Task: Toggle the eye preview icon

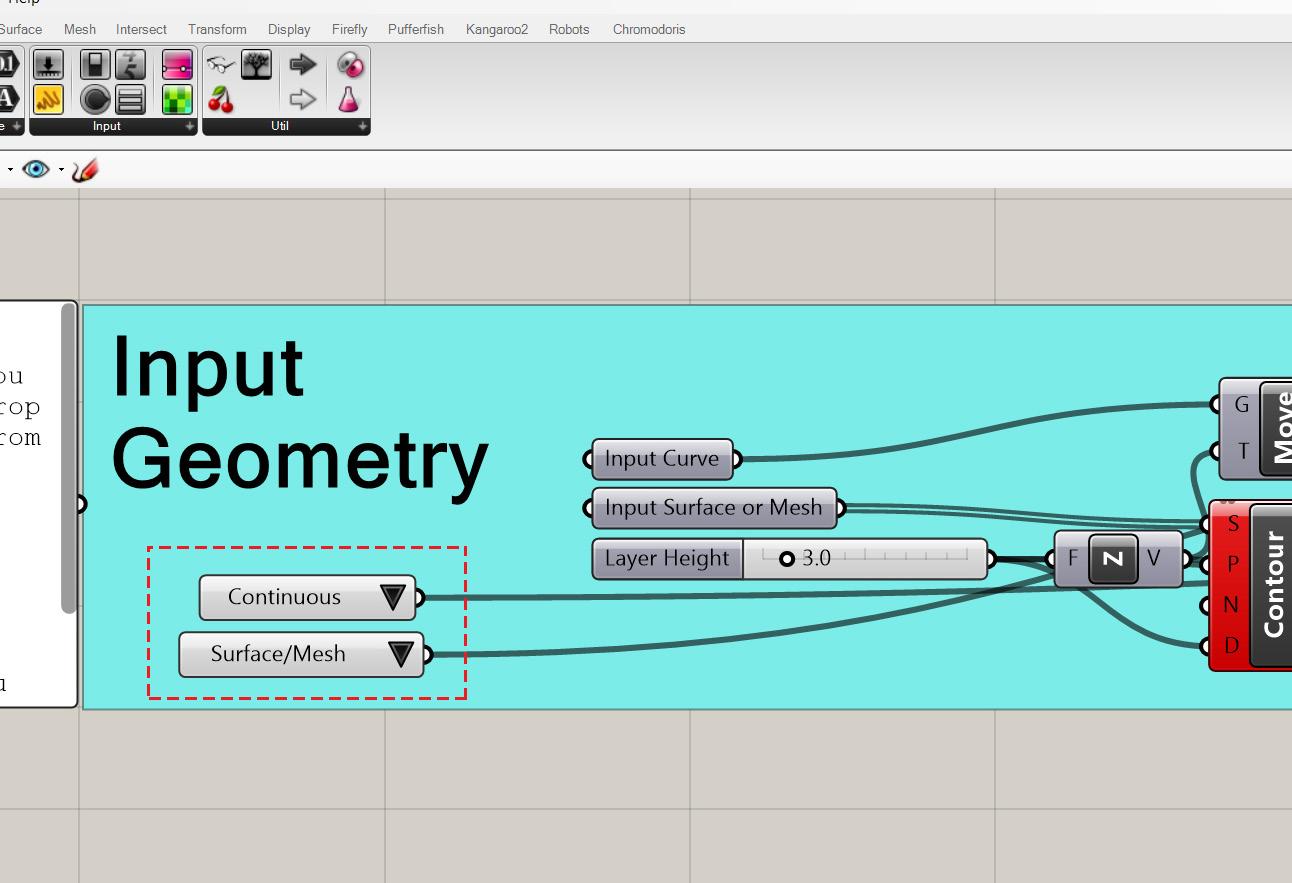Action: click(x=36, y=169)
